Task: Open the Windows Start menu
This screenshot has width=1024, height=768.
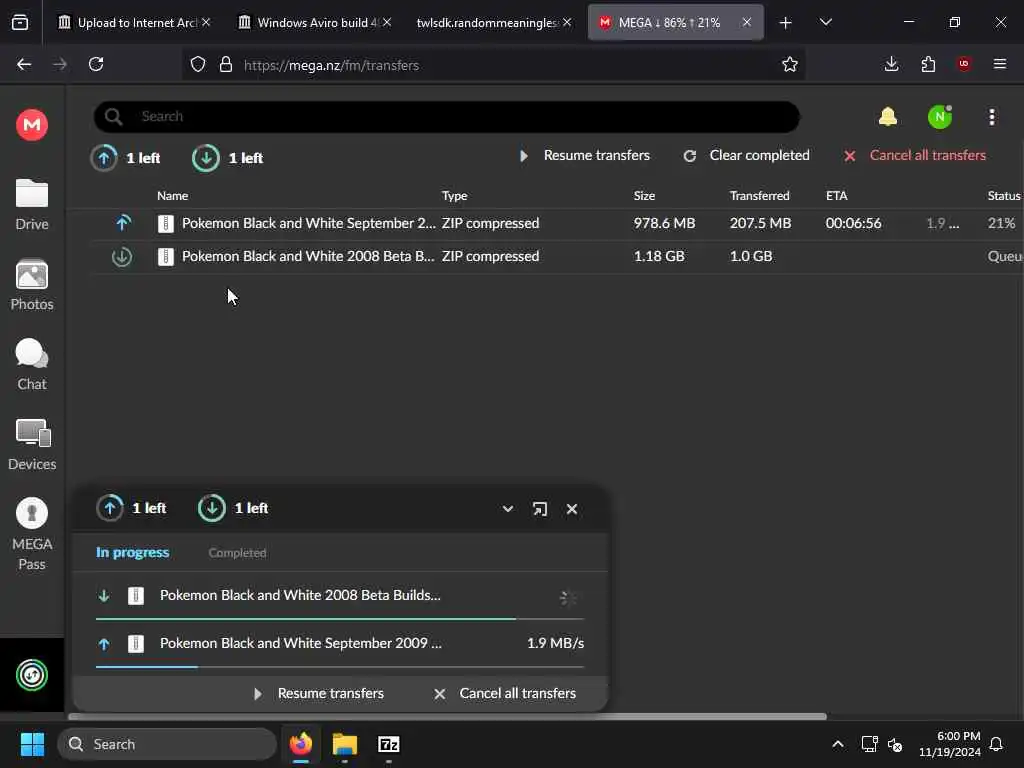Action: tap(32, 744)
